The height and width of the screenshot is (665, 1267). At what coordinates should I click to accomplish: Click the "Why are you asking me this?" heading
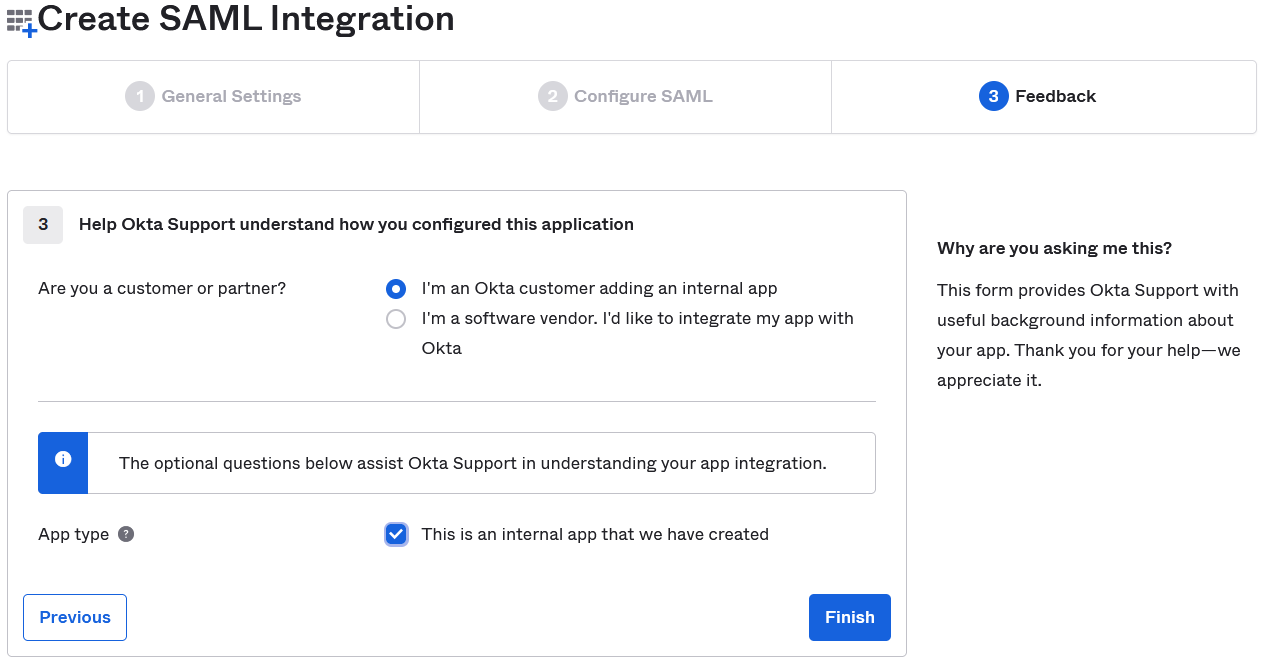point(1054,248)
